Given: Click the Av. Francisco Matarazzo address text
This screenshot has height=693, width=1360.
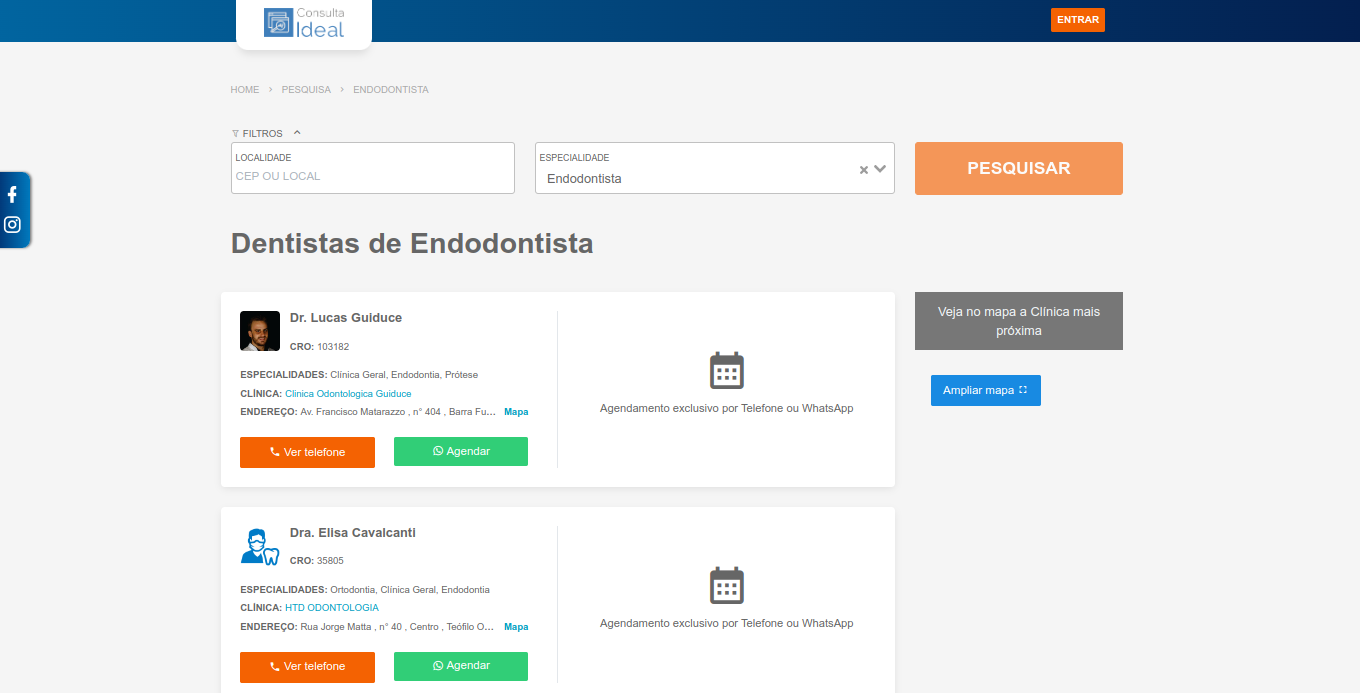Looking at the screenshot, I should point(398,412).
